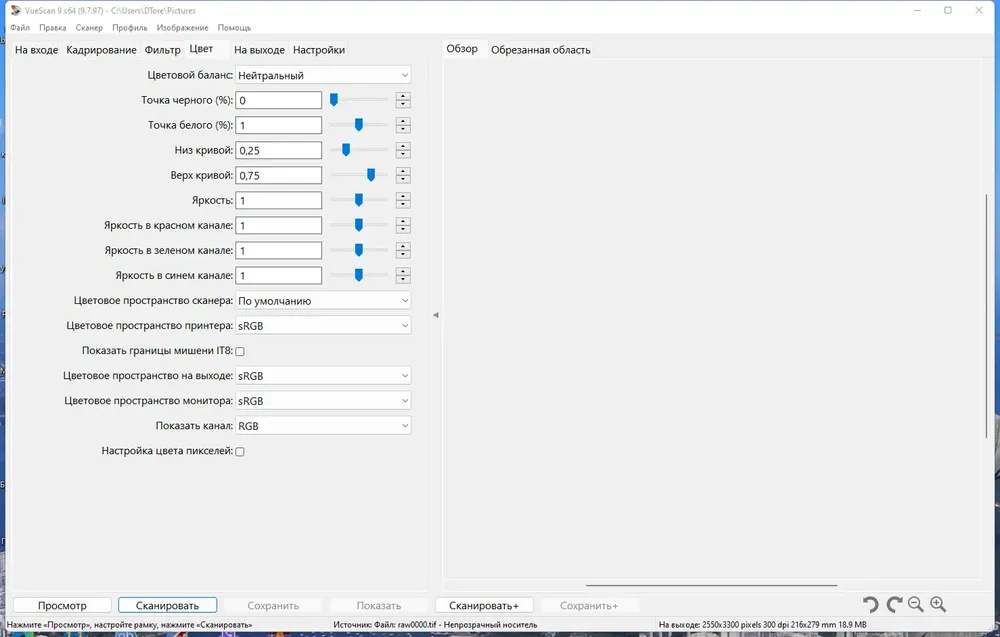Focus the 'Точка белого (%)' input field
This screenshot has width=1000, height=637.
pyautogui.click(x=279, y=125)
